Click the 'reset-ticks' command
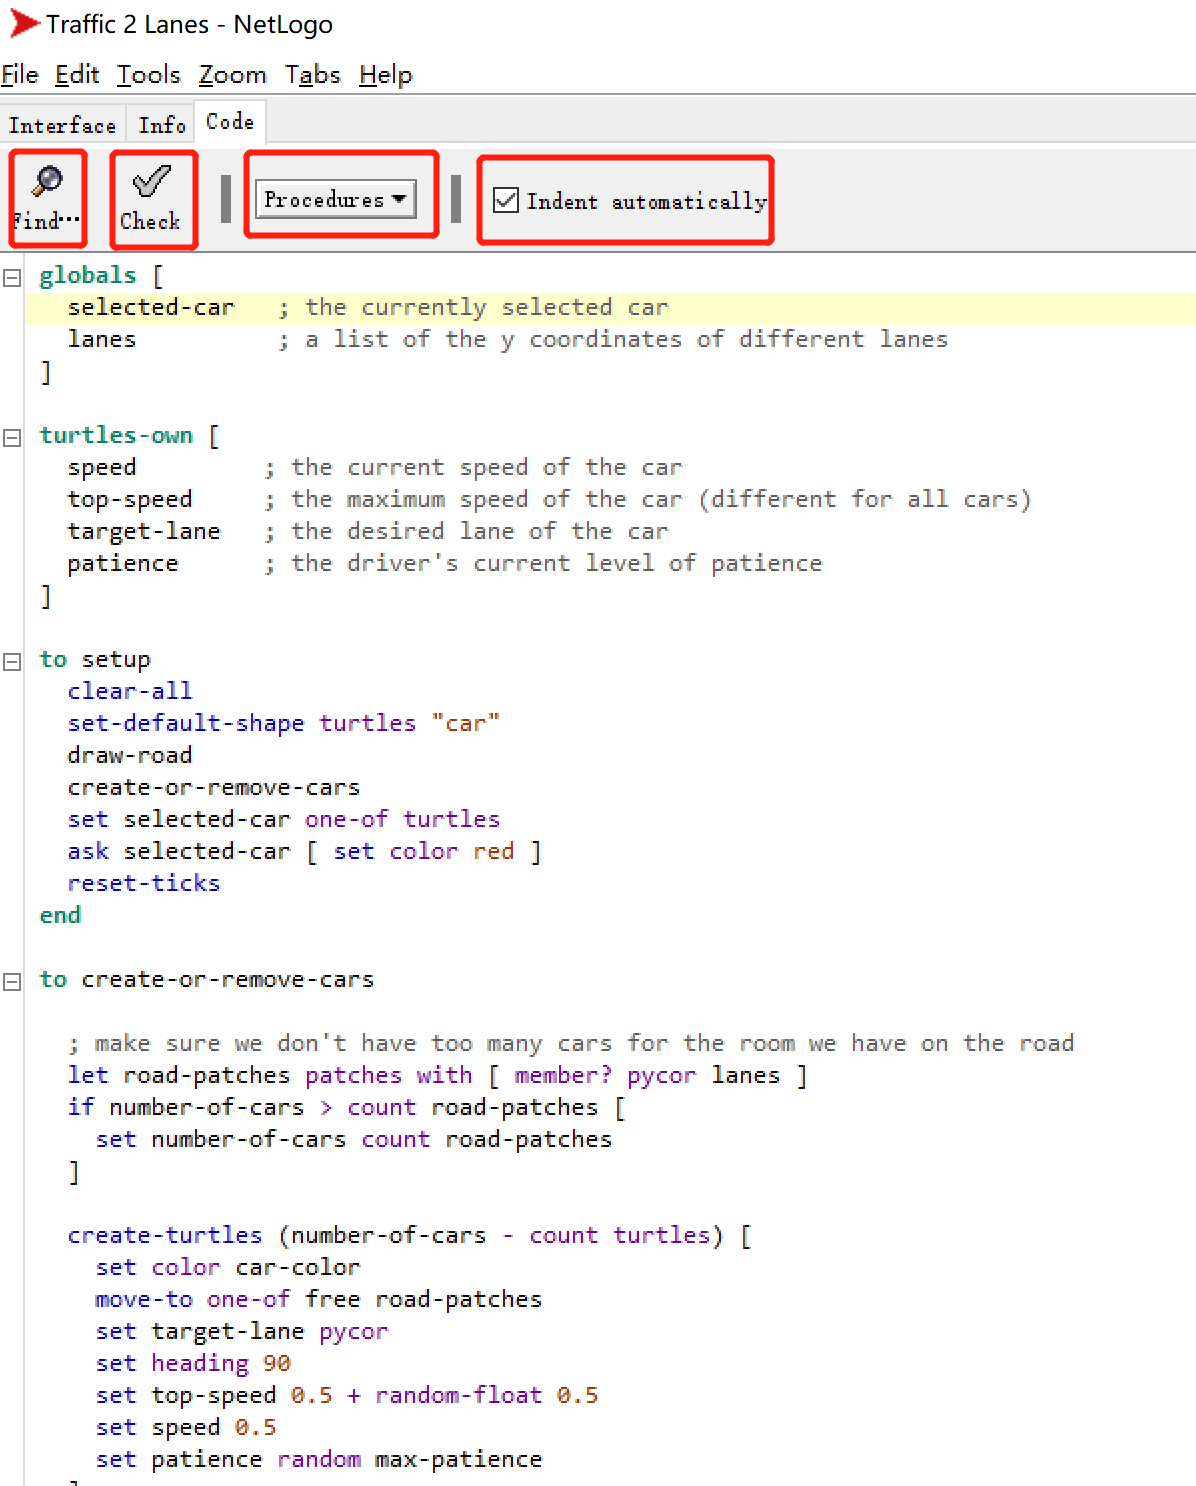The width and height of the screenshot is (1196, 1486). pyautogui.click(x=144, y=883)
